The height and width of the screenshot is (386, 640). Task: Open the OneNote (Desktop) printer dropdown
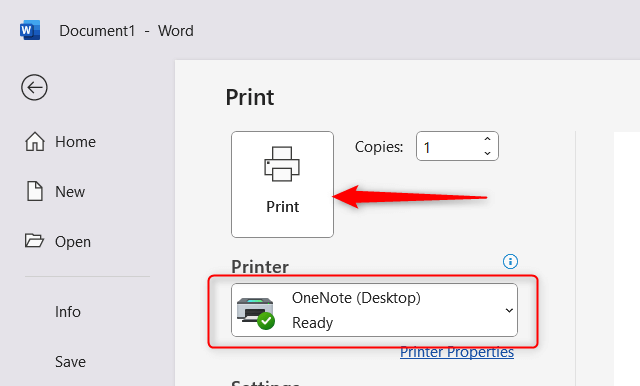tap(374, 310)
